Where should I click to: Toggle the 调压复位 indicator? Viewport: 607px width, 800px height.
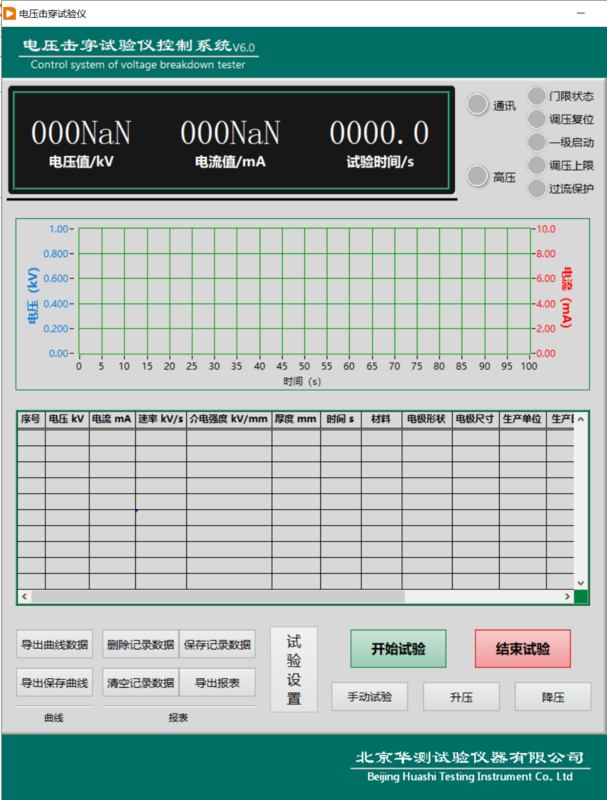click(537, 119)
